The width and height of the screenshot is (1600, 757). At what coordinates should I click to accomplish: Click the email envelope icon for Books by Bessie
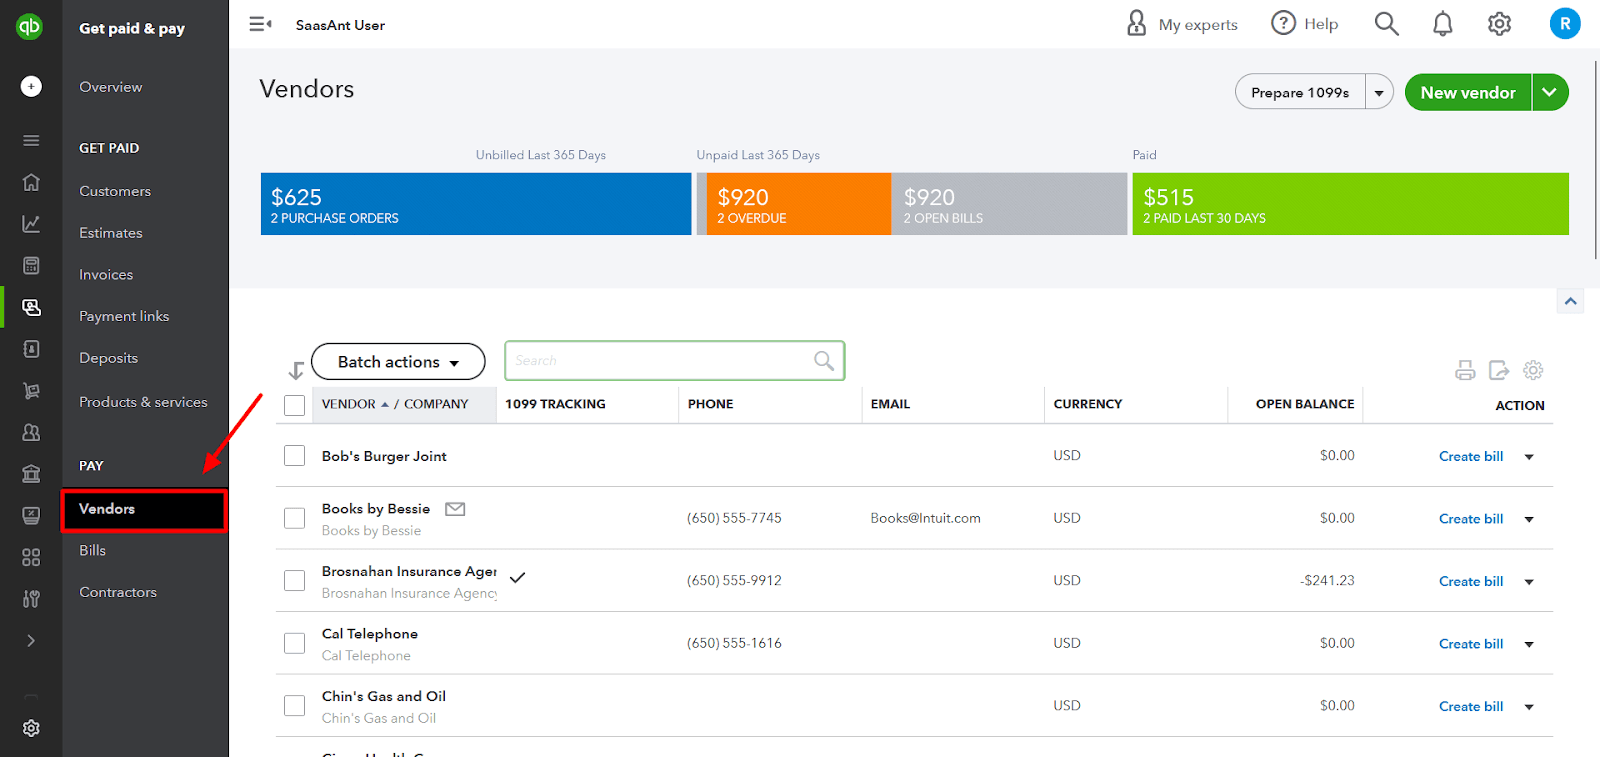455,509
